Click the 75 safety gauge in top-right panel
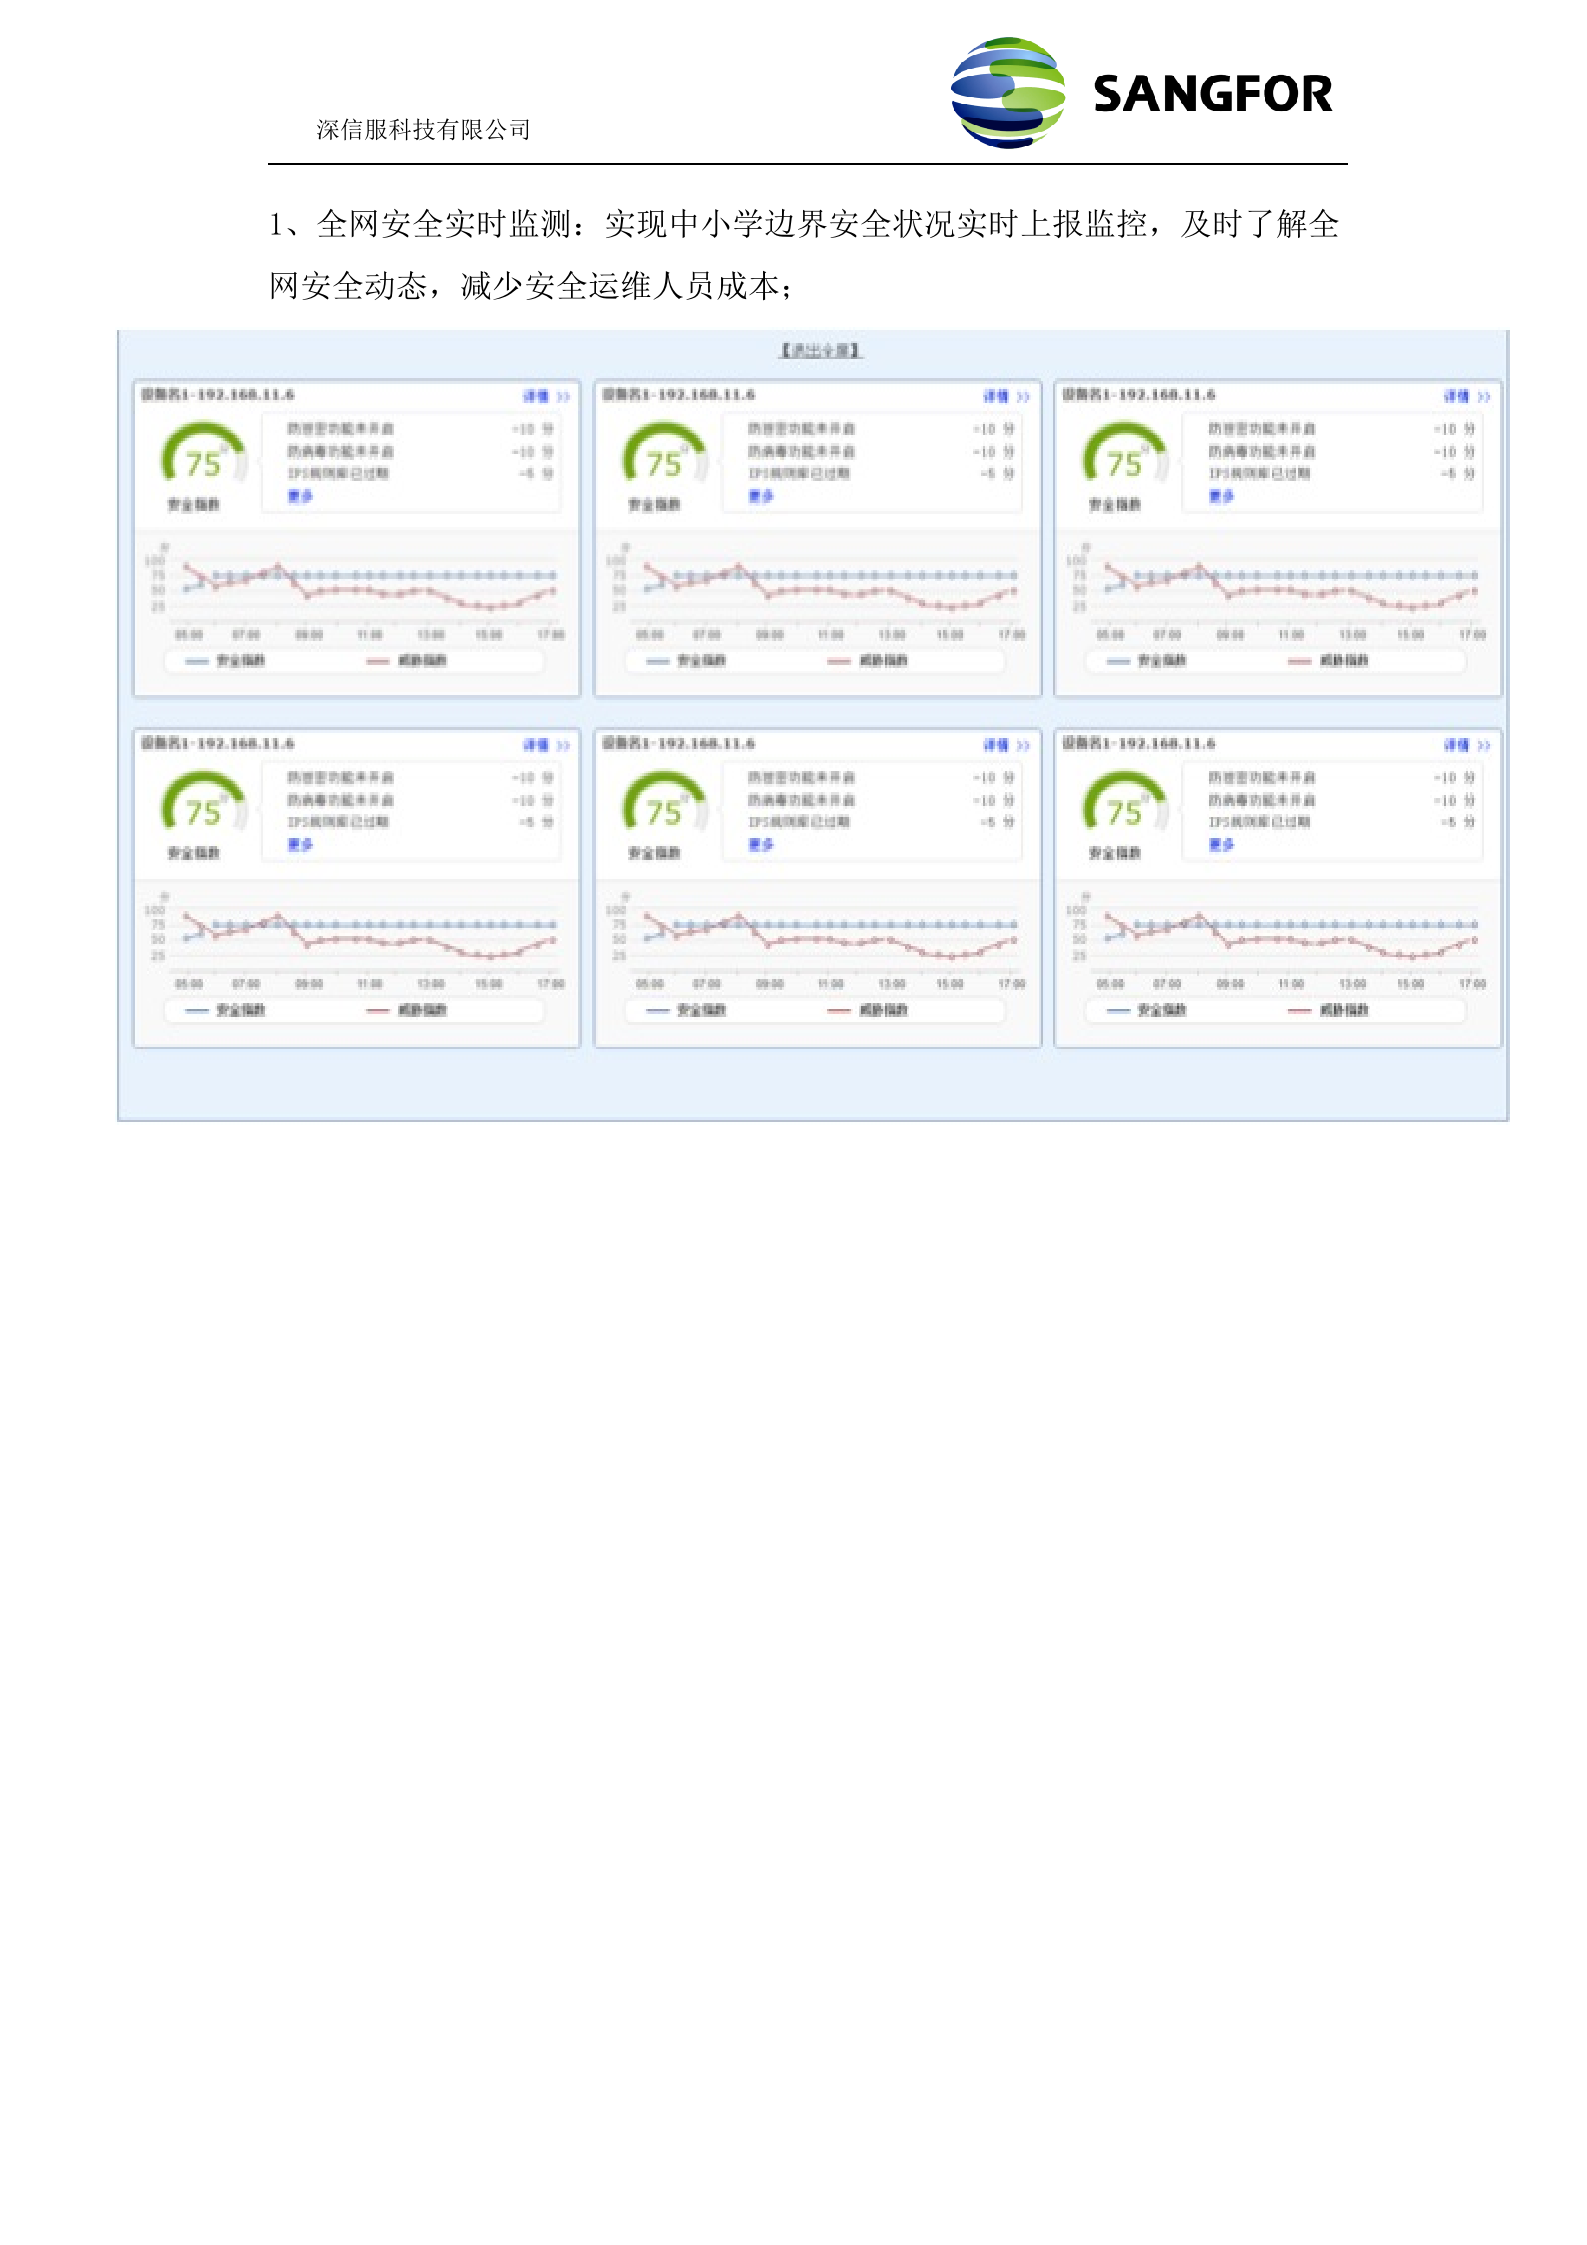This screenshot has width=1587, height=2245. click(1124, 460)
